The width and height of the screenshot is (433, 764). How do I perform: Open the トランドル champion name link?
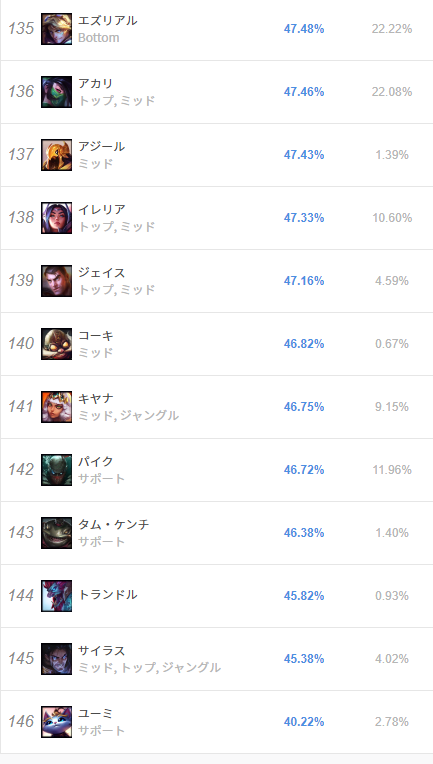click(108, 595)
